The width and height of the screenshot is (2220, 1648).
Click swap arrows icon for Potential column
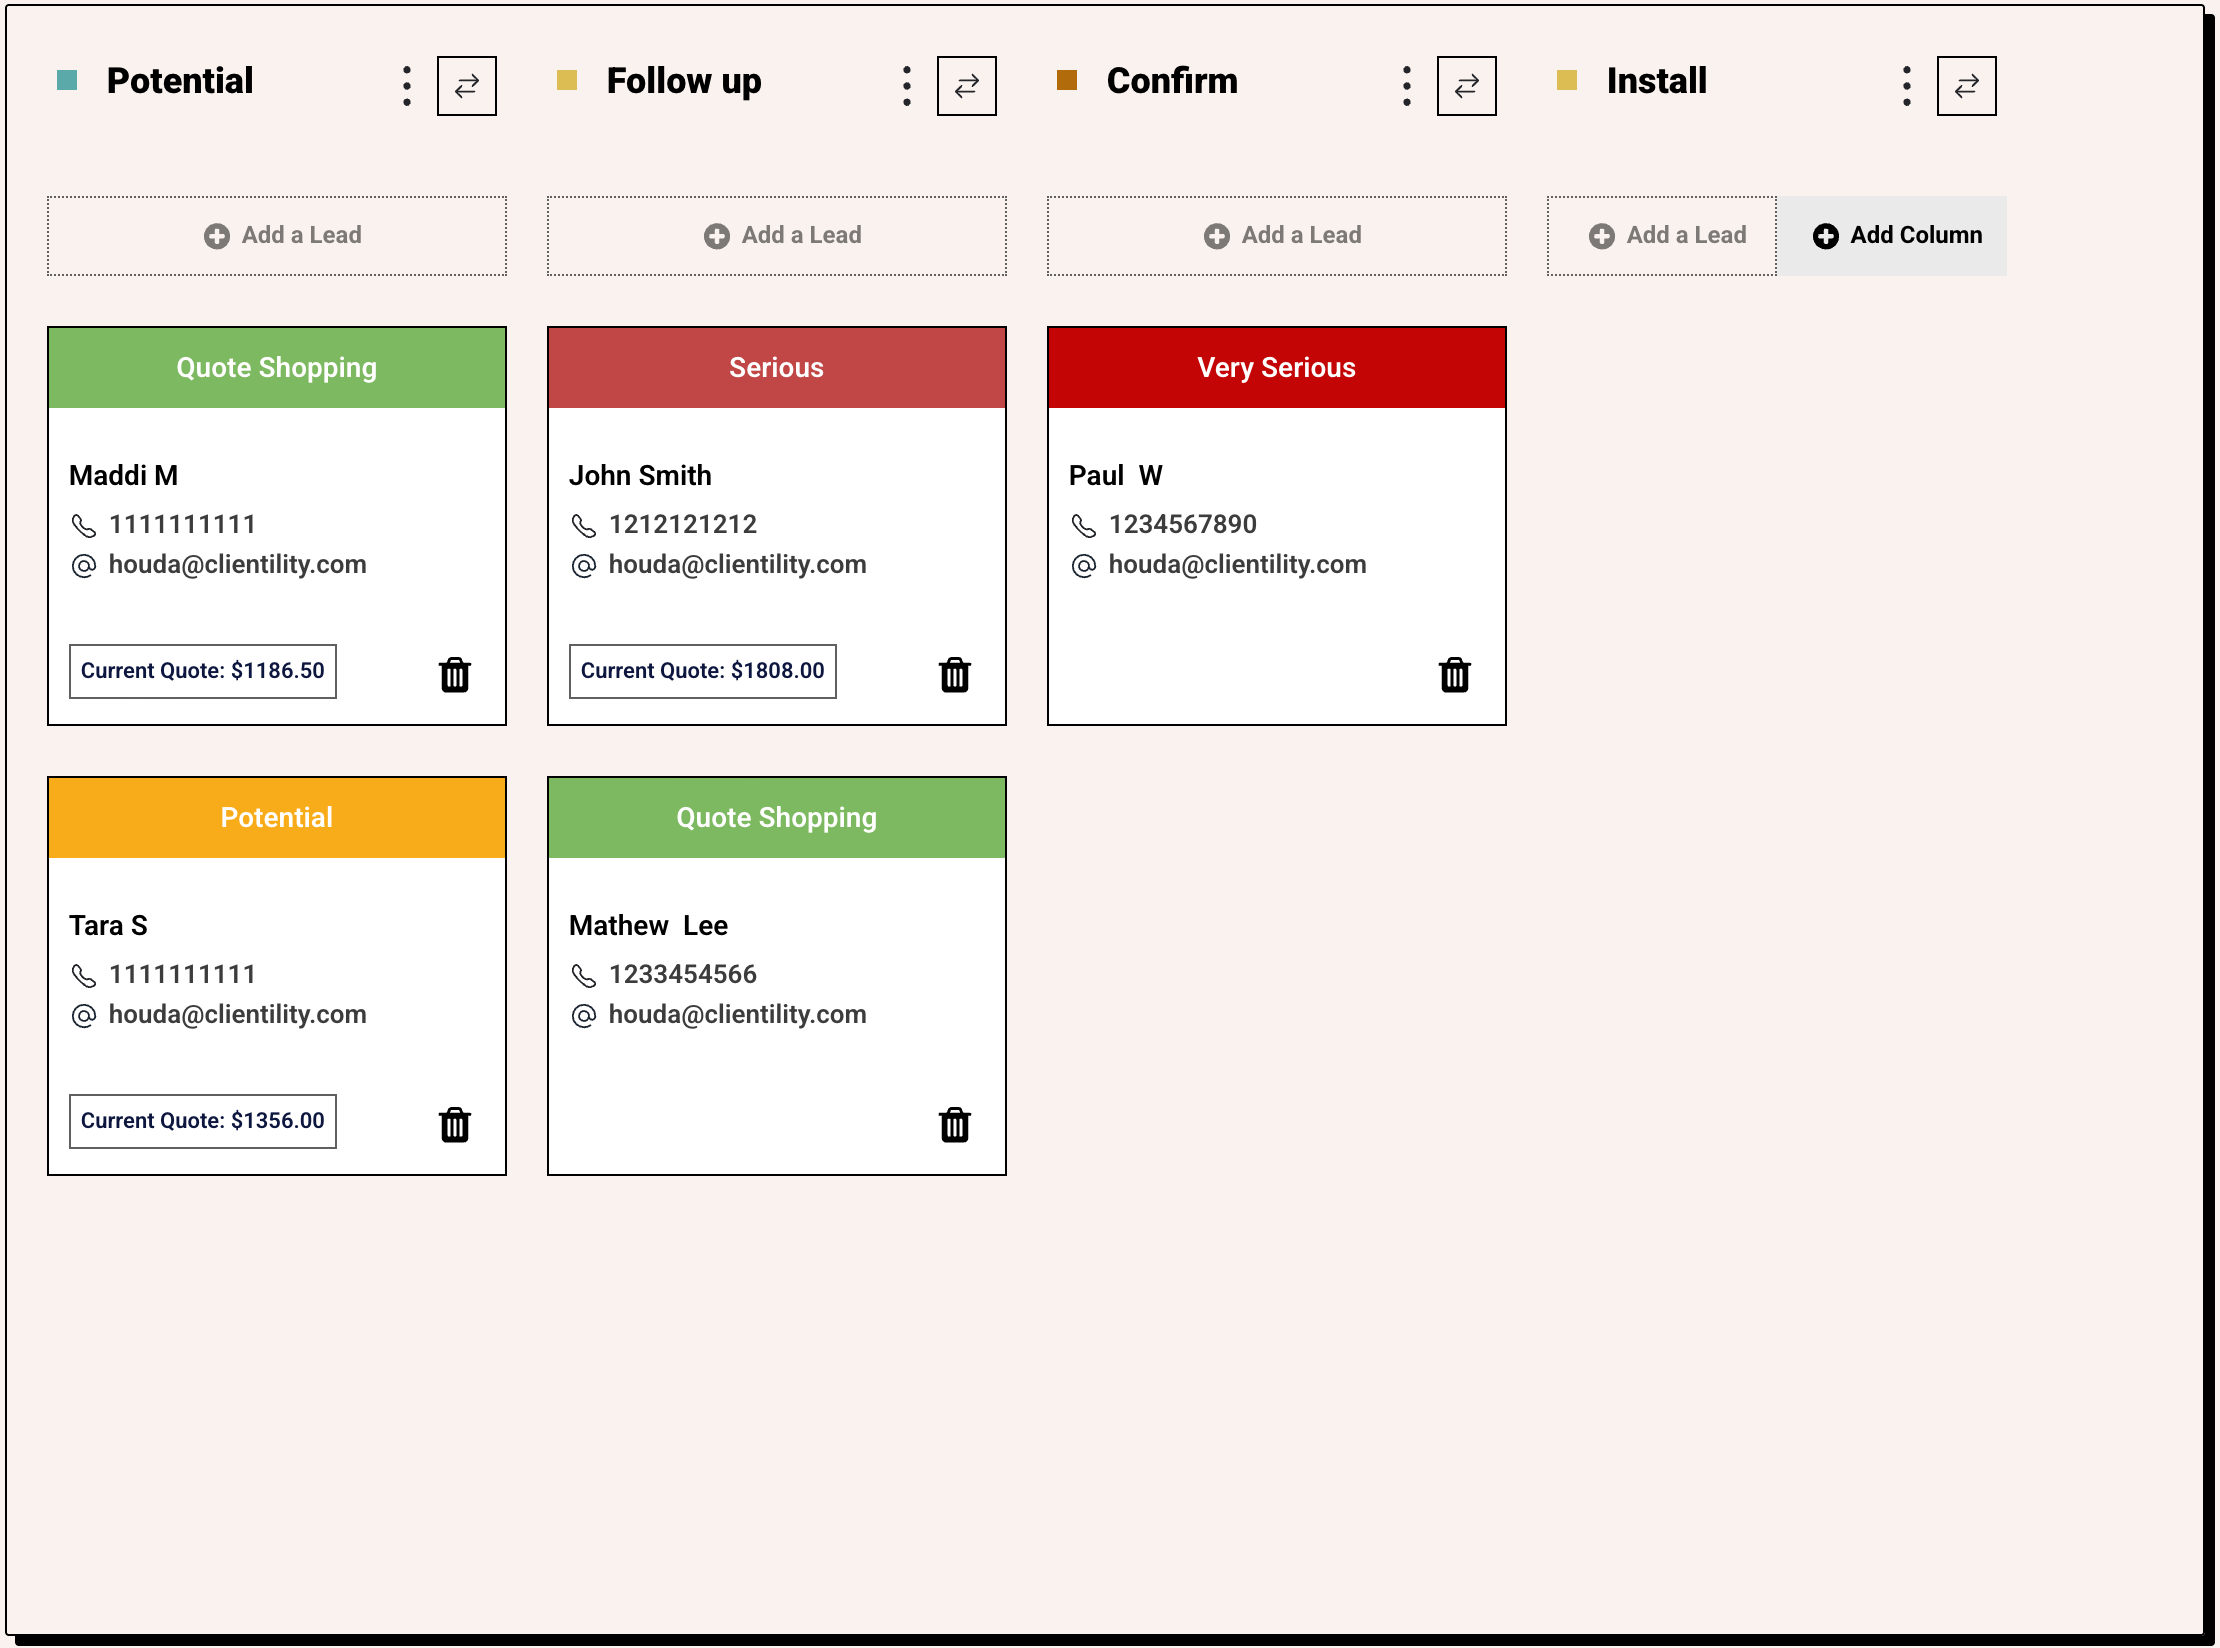467,86
